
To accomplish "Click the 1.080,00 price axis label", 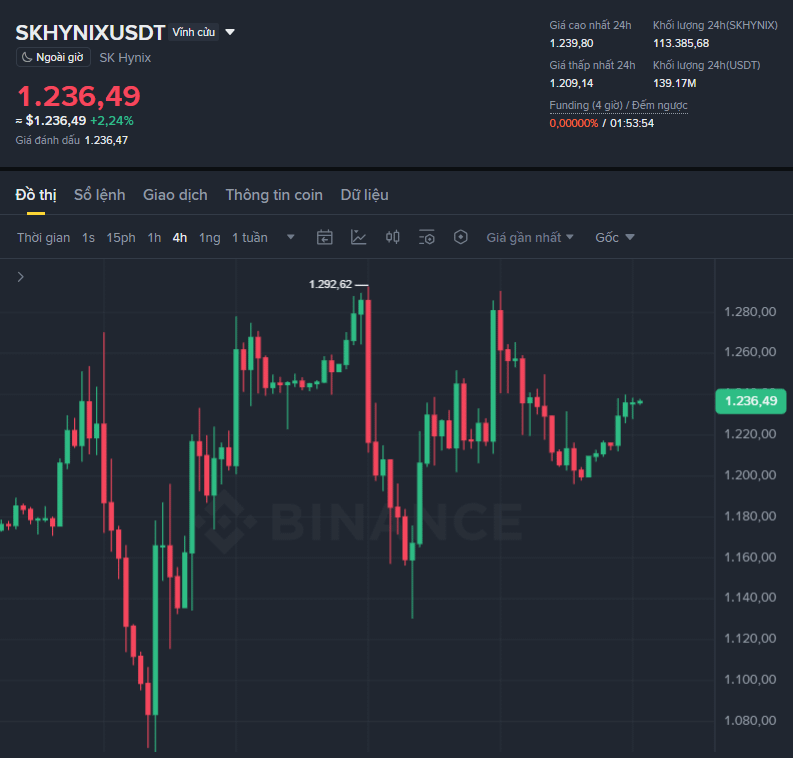I will (750, 720).
